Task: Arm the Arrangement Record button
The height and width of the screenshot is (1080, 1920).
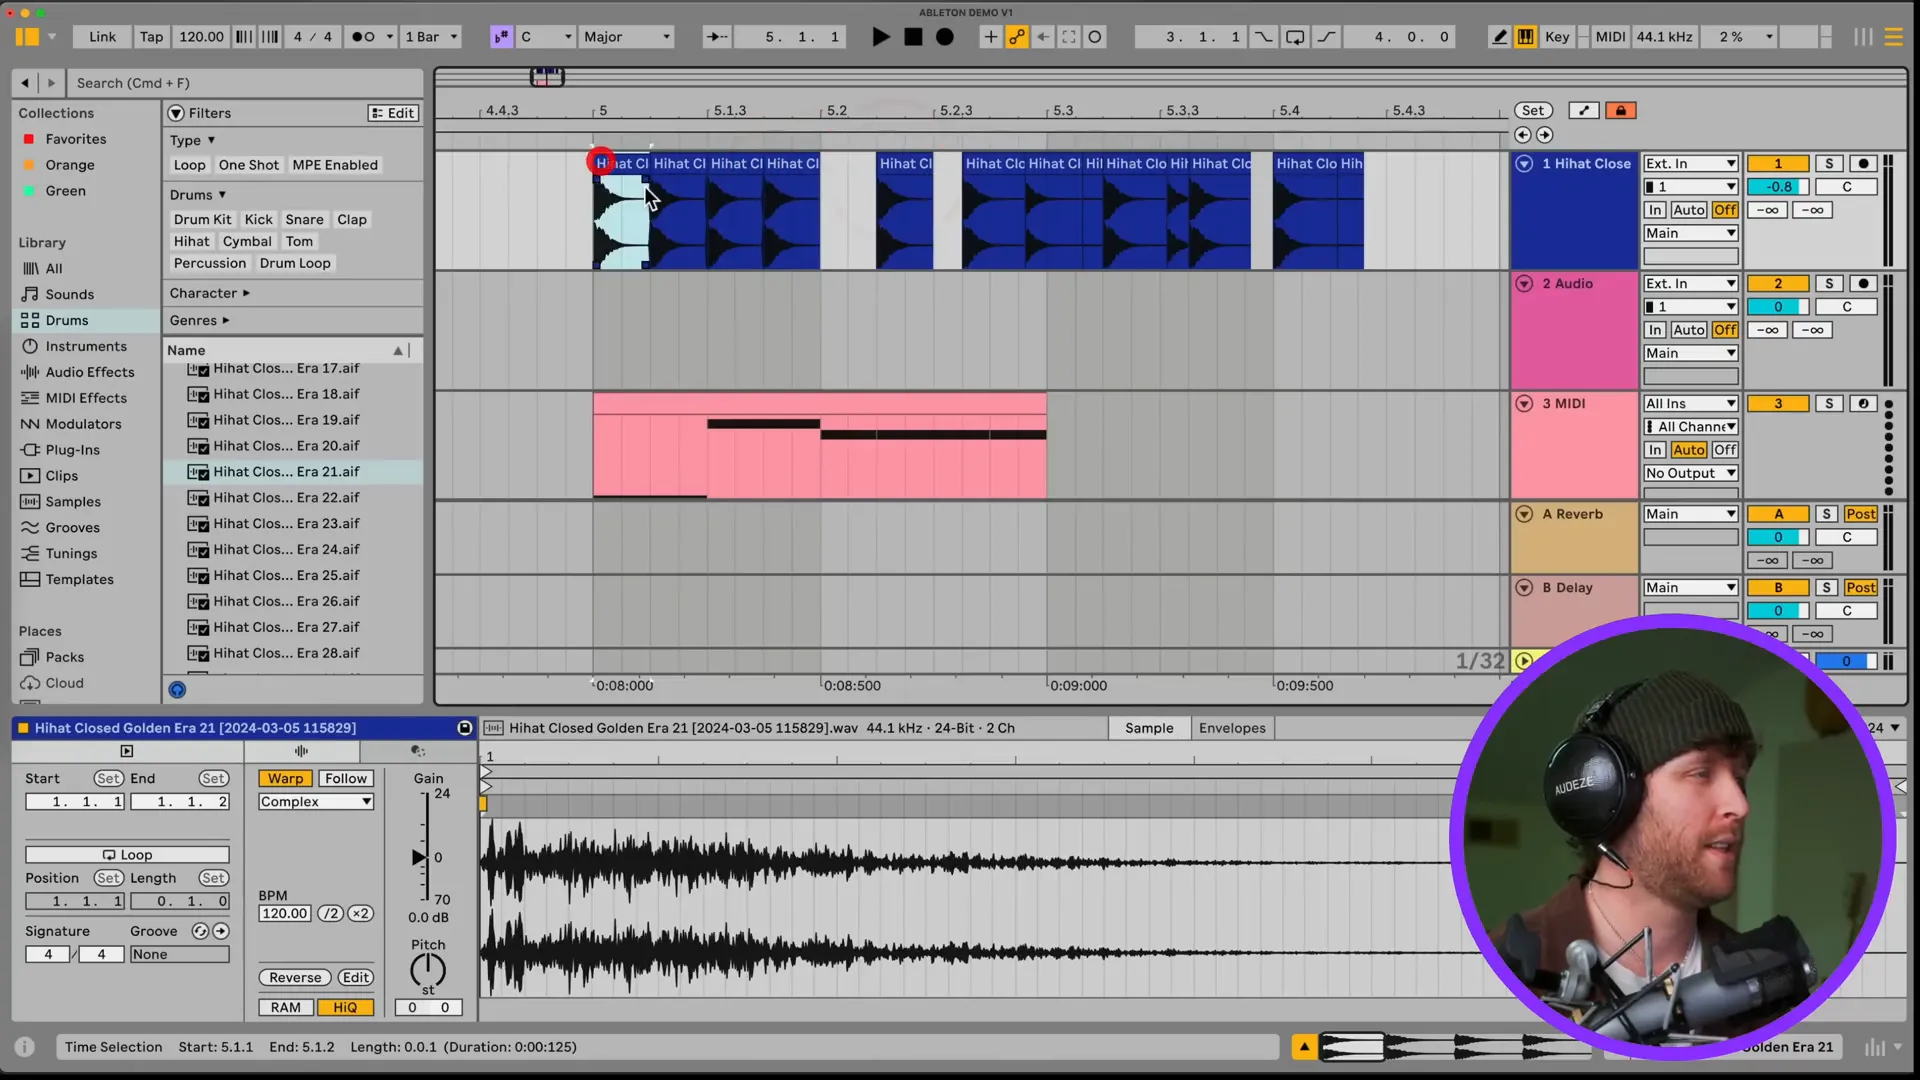Action: click(x=945, y=37)
